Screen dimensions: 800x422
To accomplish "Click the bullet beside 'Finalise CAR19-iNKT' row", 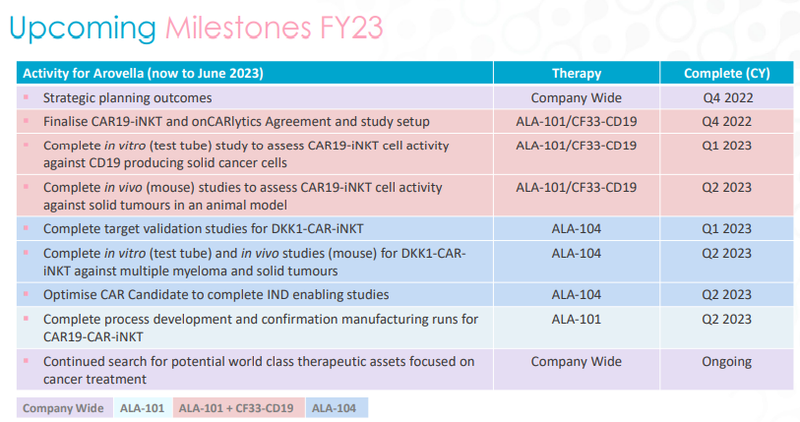I will point(26,120).
